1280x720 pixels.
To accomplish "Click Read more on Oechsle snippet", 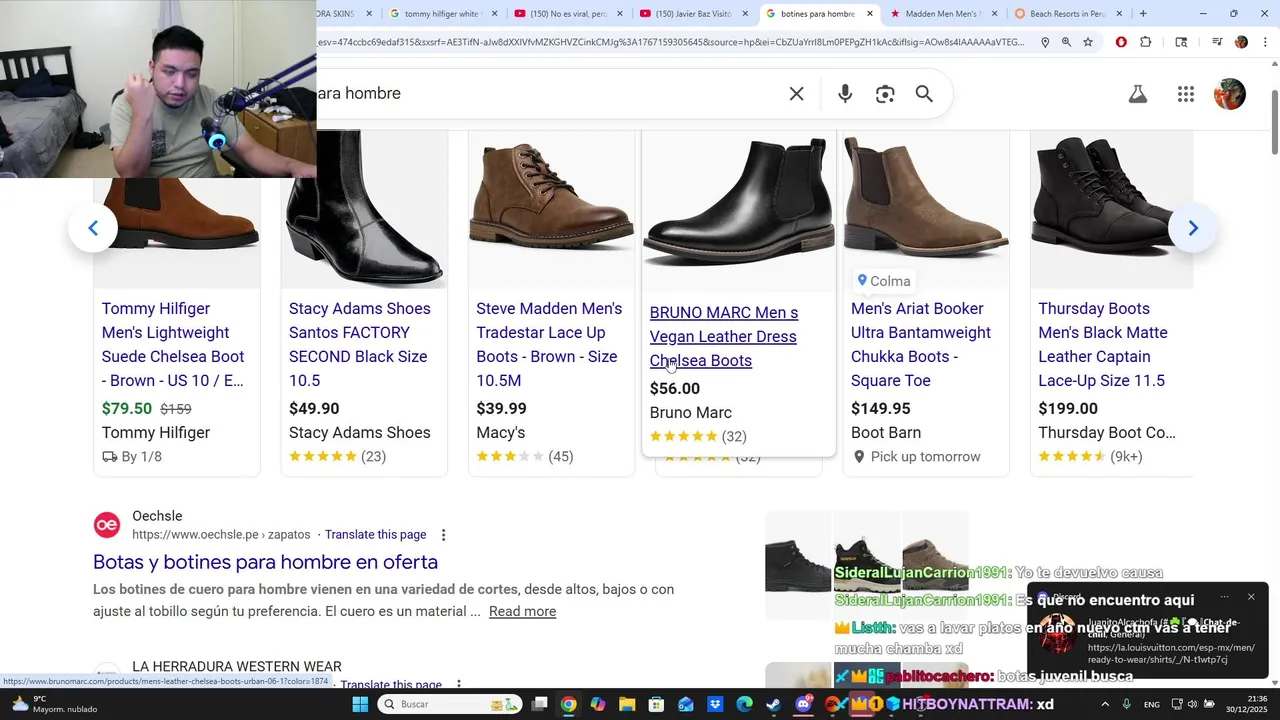I will (x=522, y=611).
